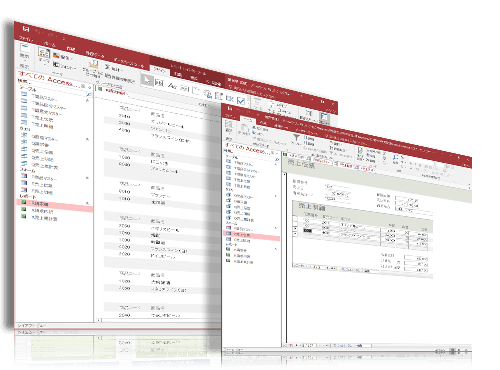Collapse the レポート group in the back window navigation pane
This screenshot has width=500, height=370.
(x=88, y=203)
